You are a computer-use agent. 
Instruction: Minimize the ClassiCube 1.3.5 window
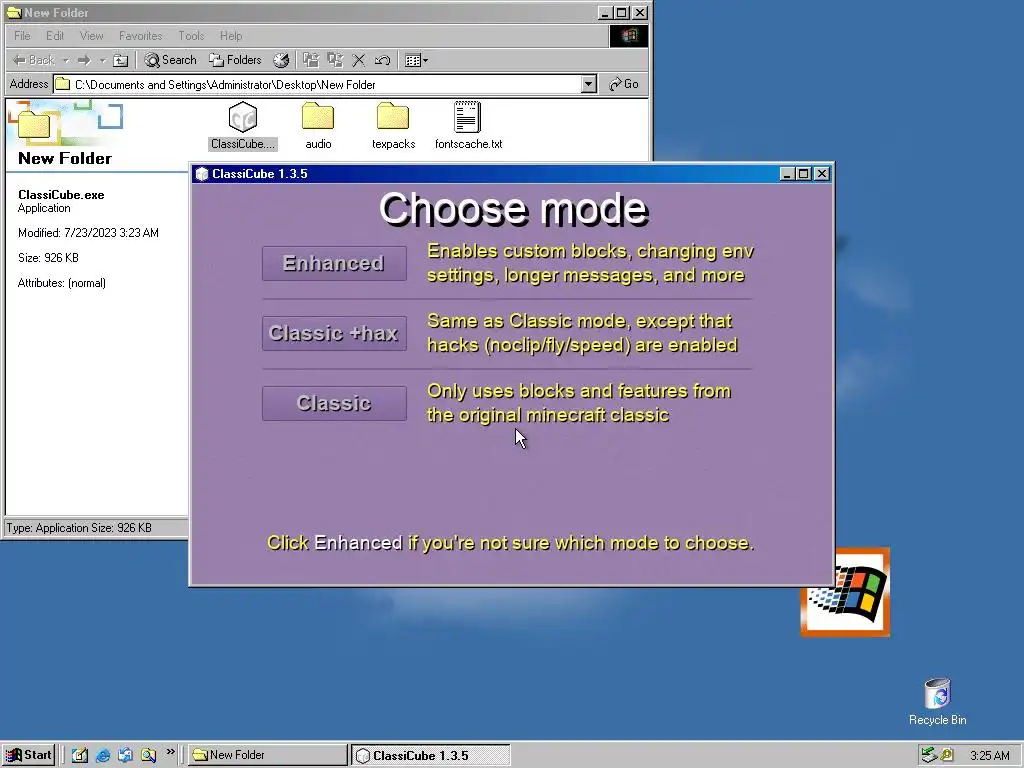point(787,174)
